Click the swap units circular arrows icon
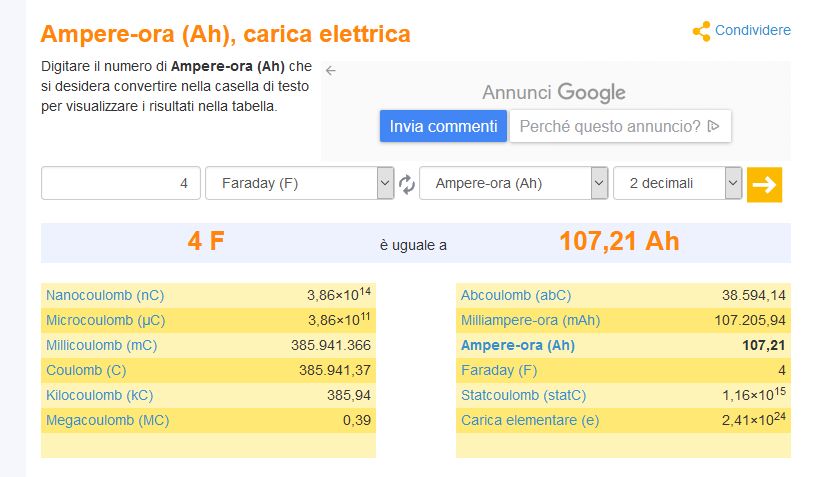816x477 pixels. click(406, 184)
